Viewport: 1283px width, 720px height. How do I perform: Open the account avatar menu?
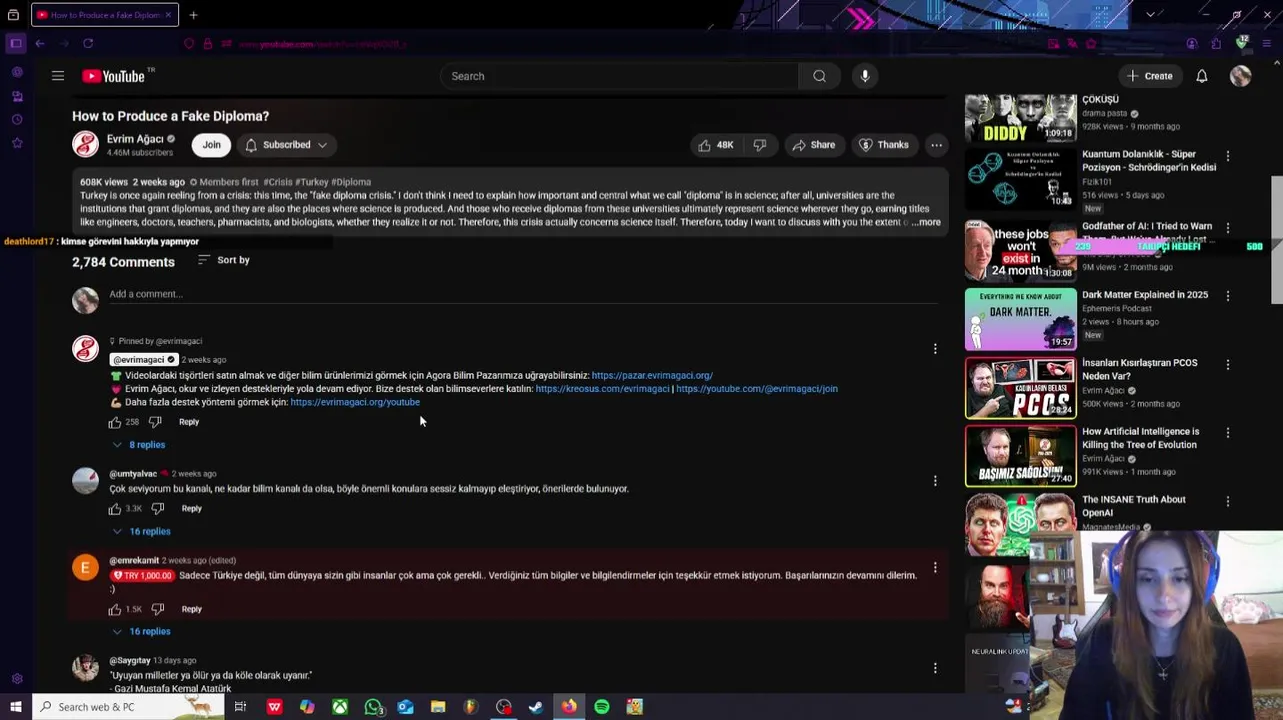(x=1240, y=76)
